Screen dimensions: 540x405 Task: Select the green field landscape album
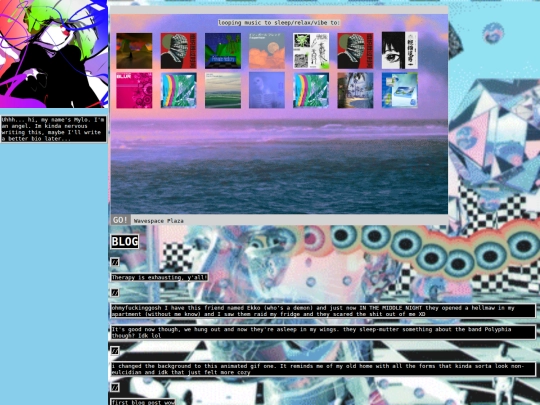point(223,90)
